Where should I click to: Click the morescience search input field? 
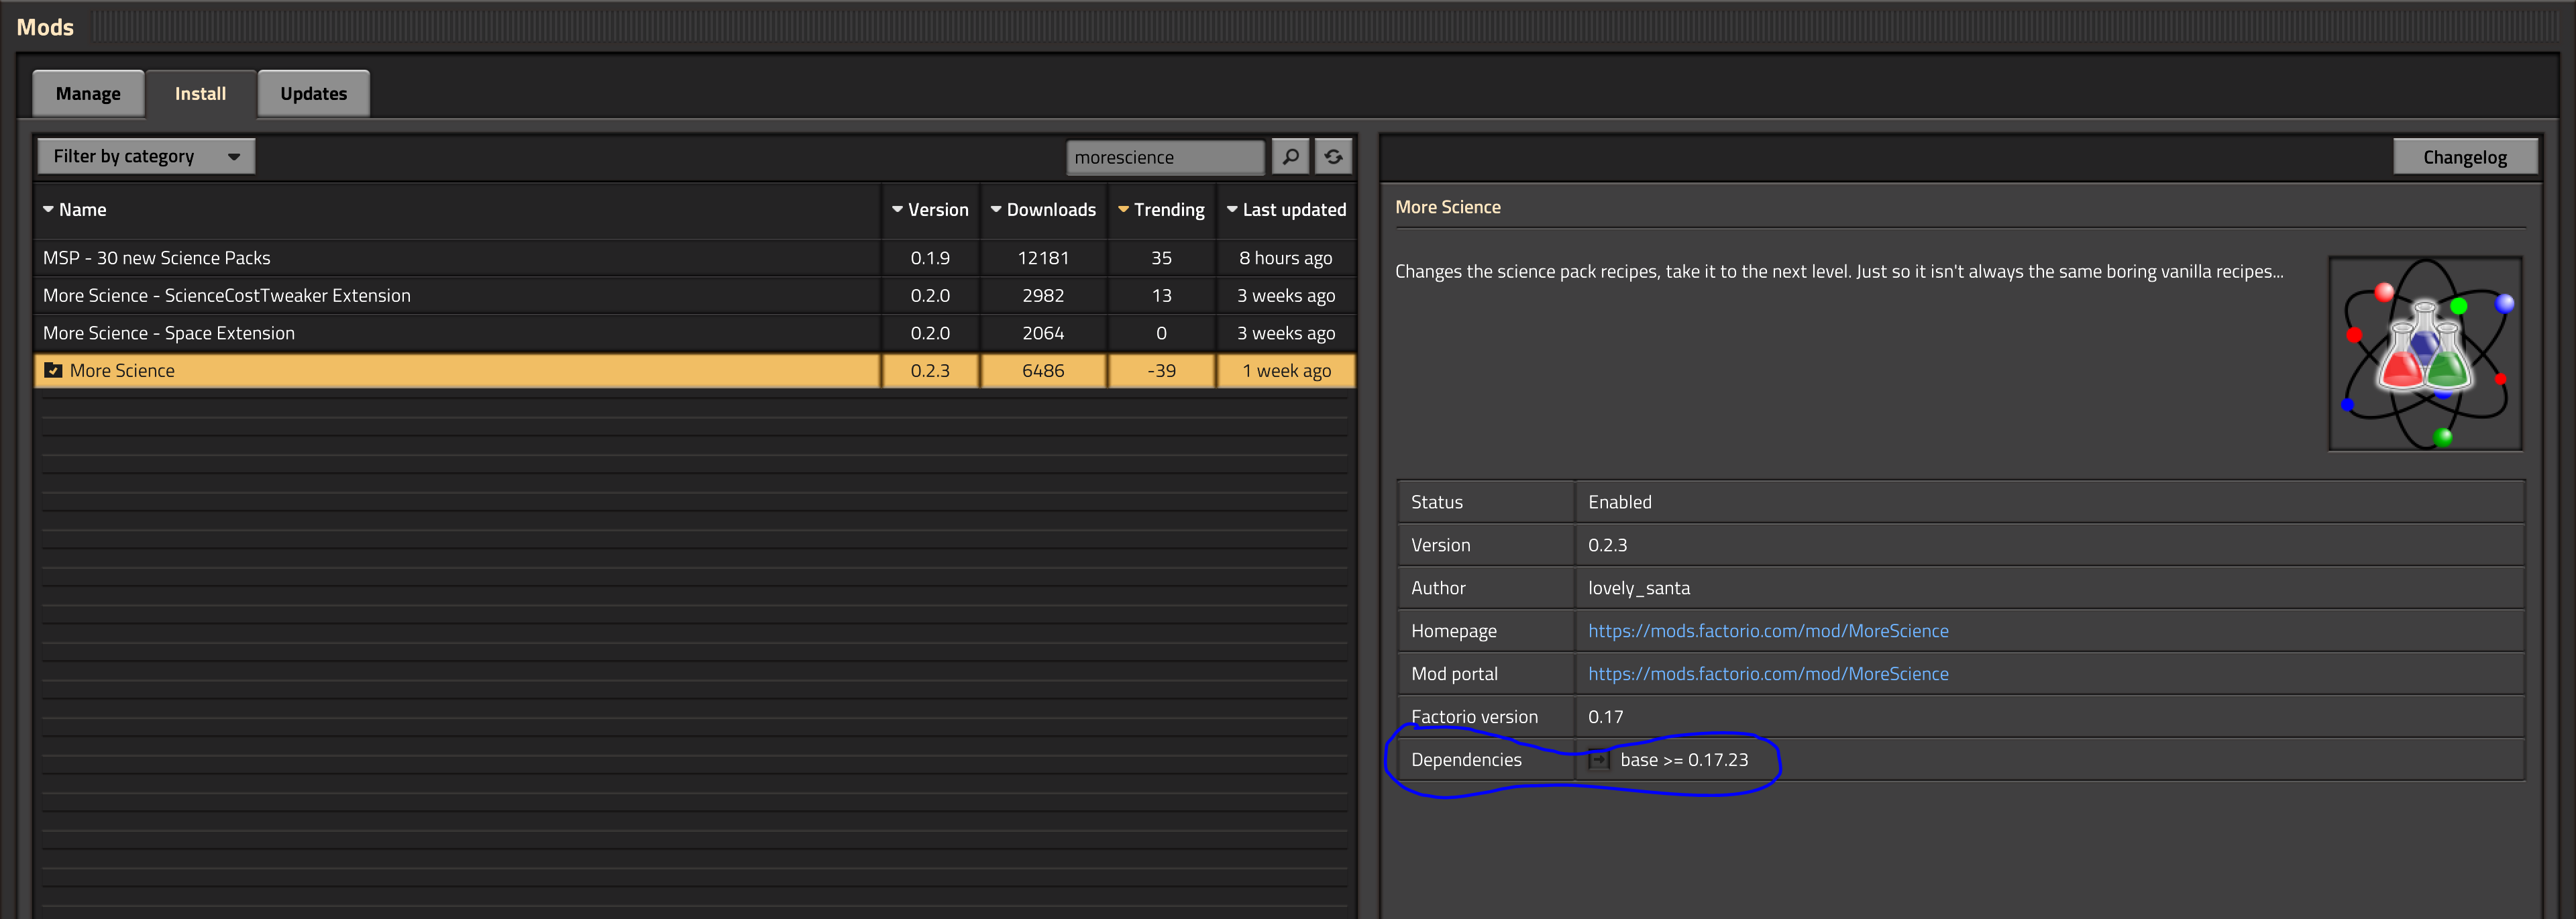[x=1165, y=157]
